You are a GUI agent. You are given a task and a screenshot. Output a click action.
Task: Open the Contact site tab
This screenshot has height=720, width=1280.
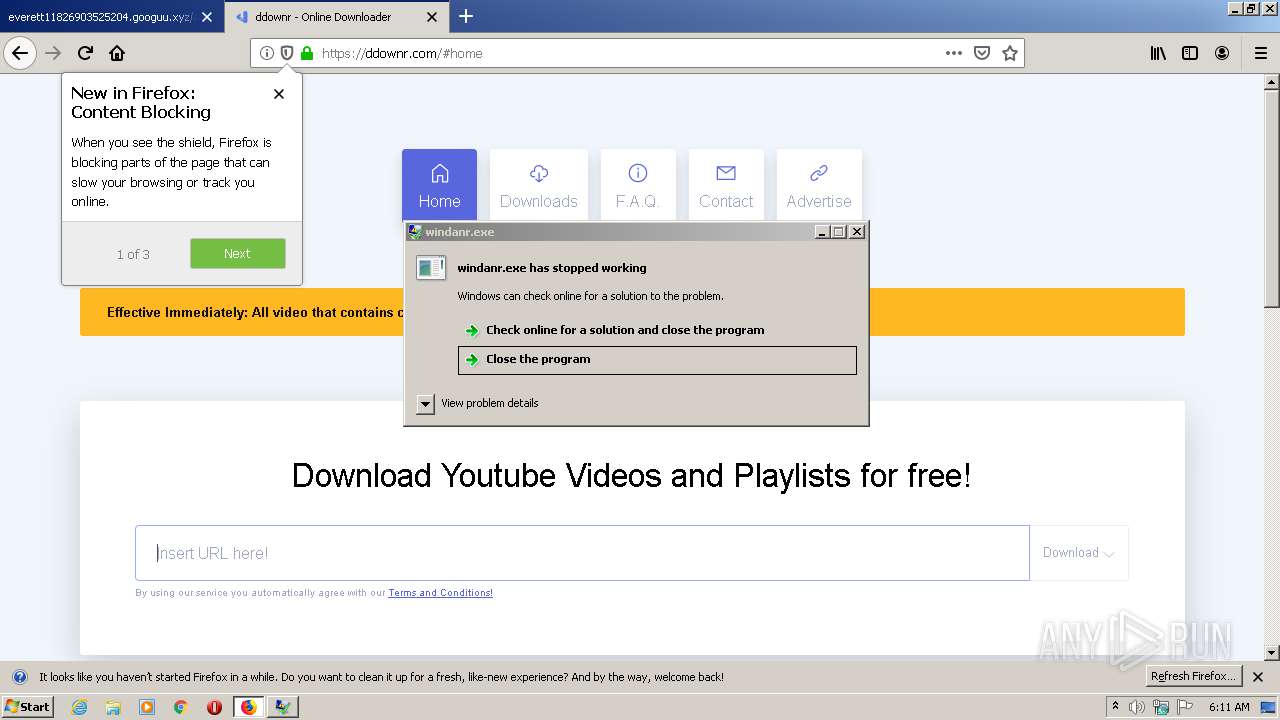click(x=726, y=186)
